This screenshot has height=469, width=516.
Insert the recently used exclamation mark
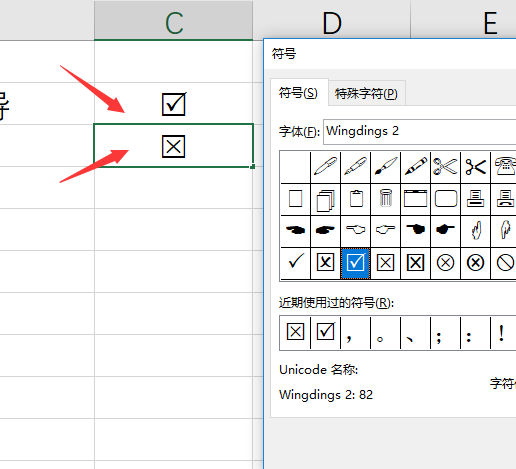pos(501,333)
